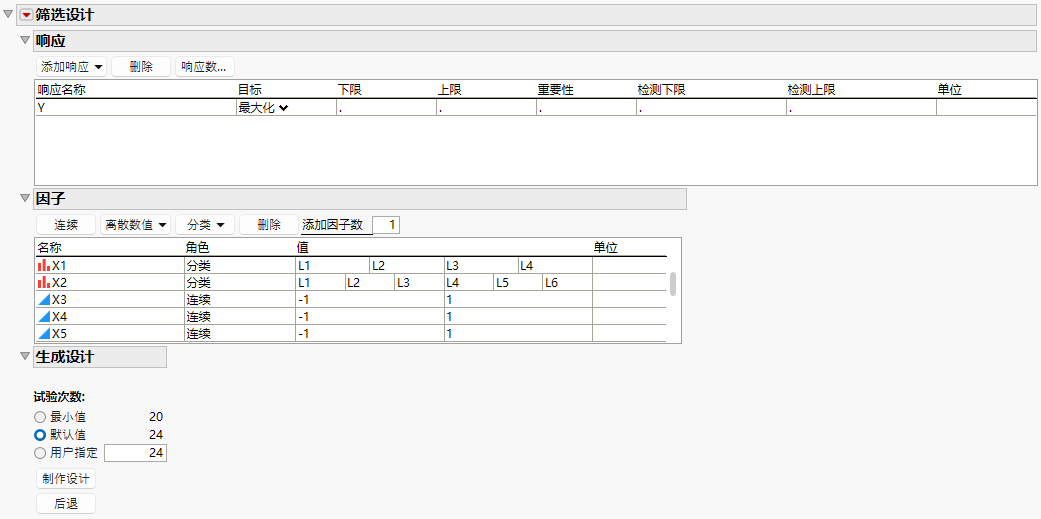
Task: Click the 重要性 cell for response Y
Action: [x=586, y=108]
